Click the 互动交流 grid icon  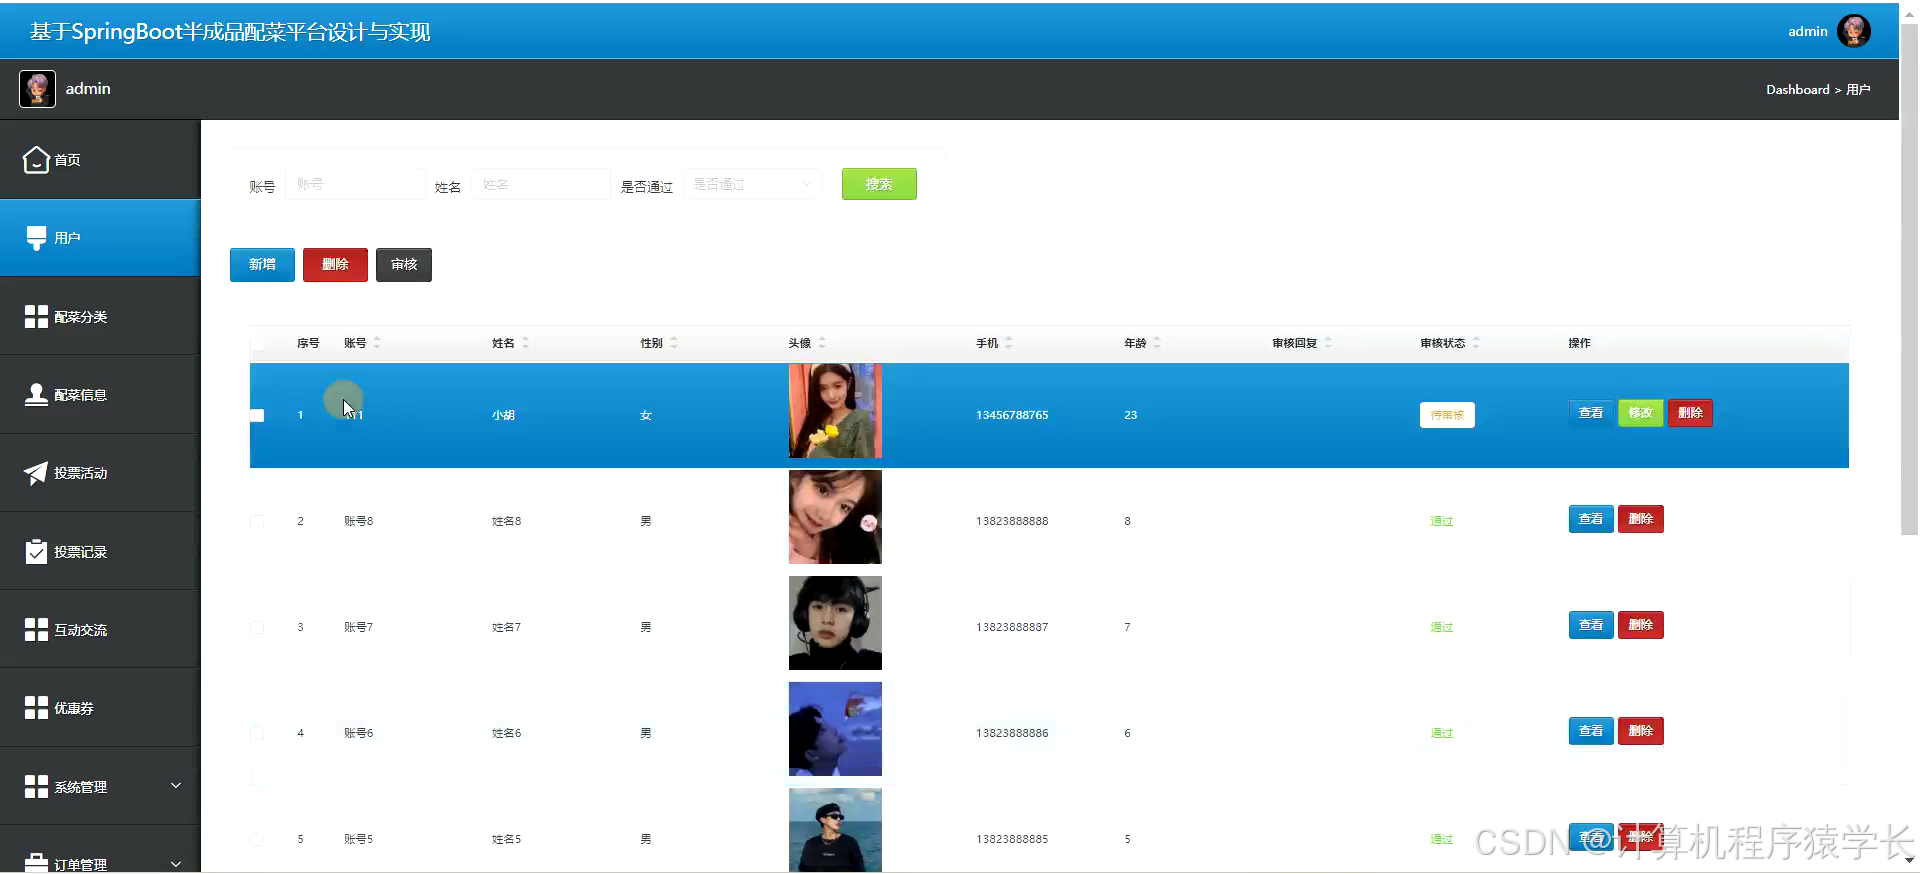click(36, 629)
